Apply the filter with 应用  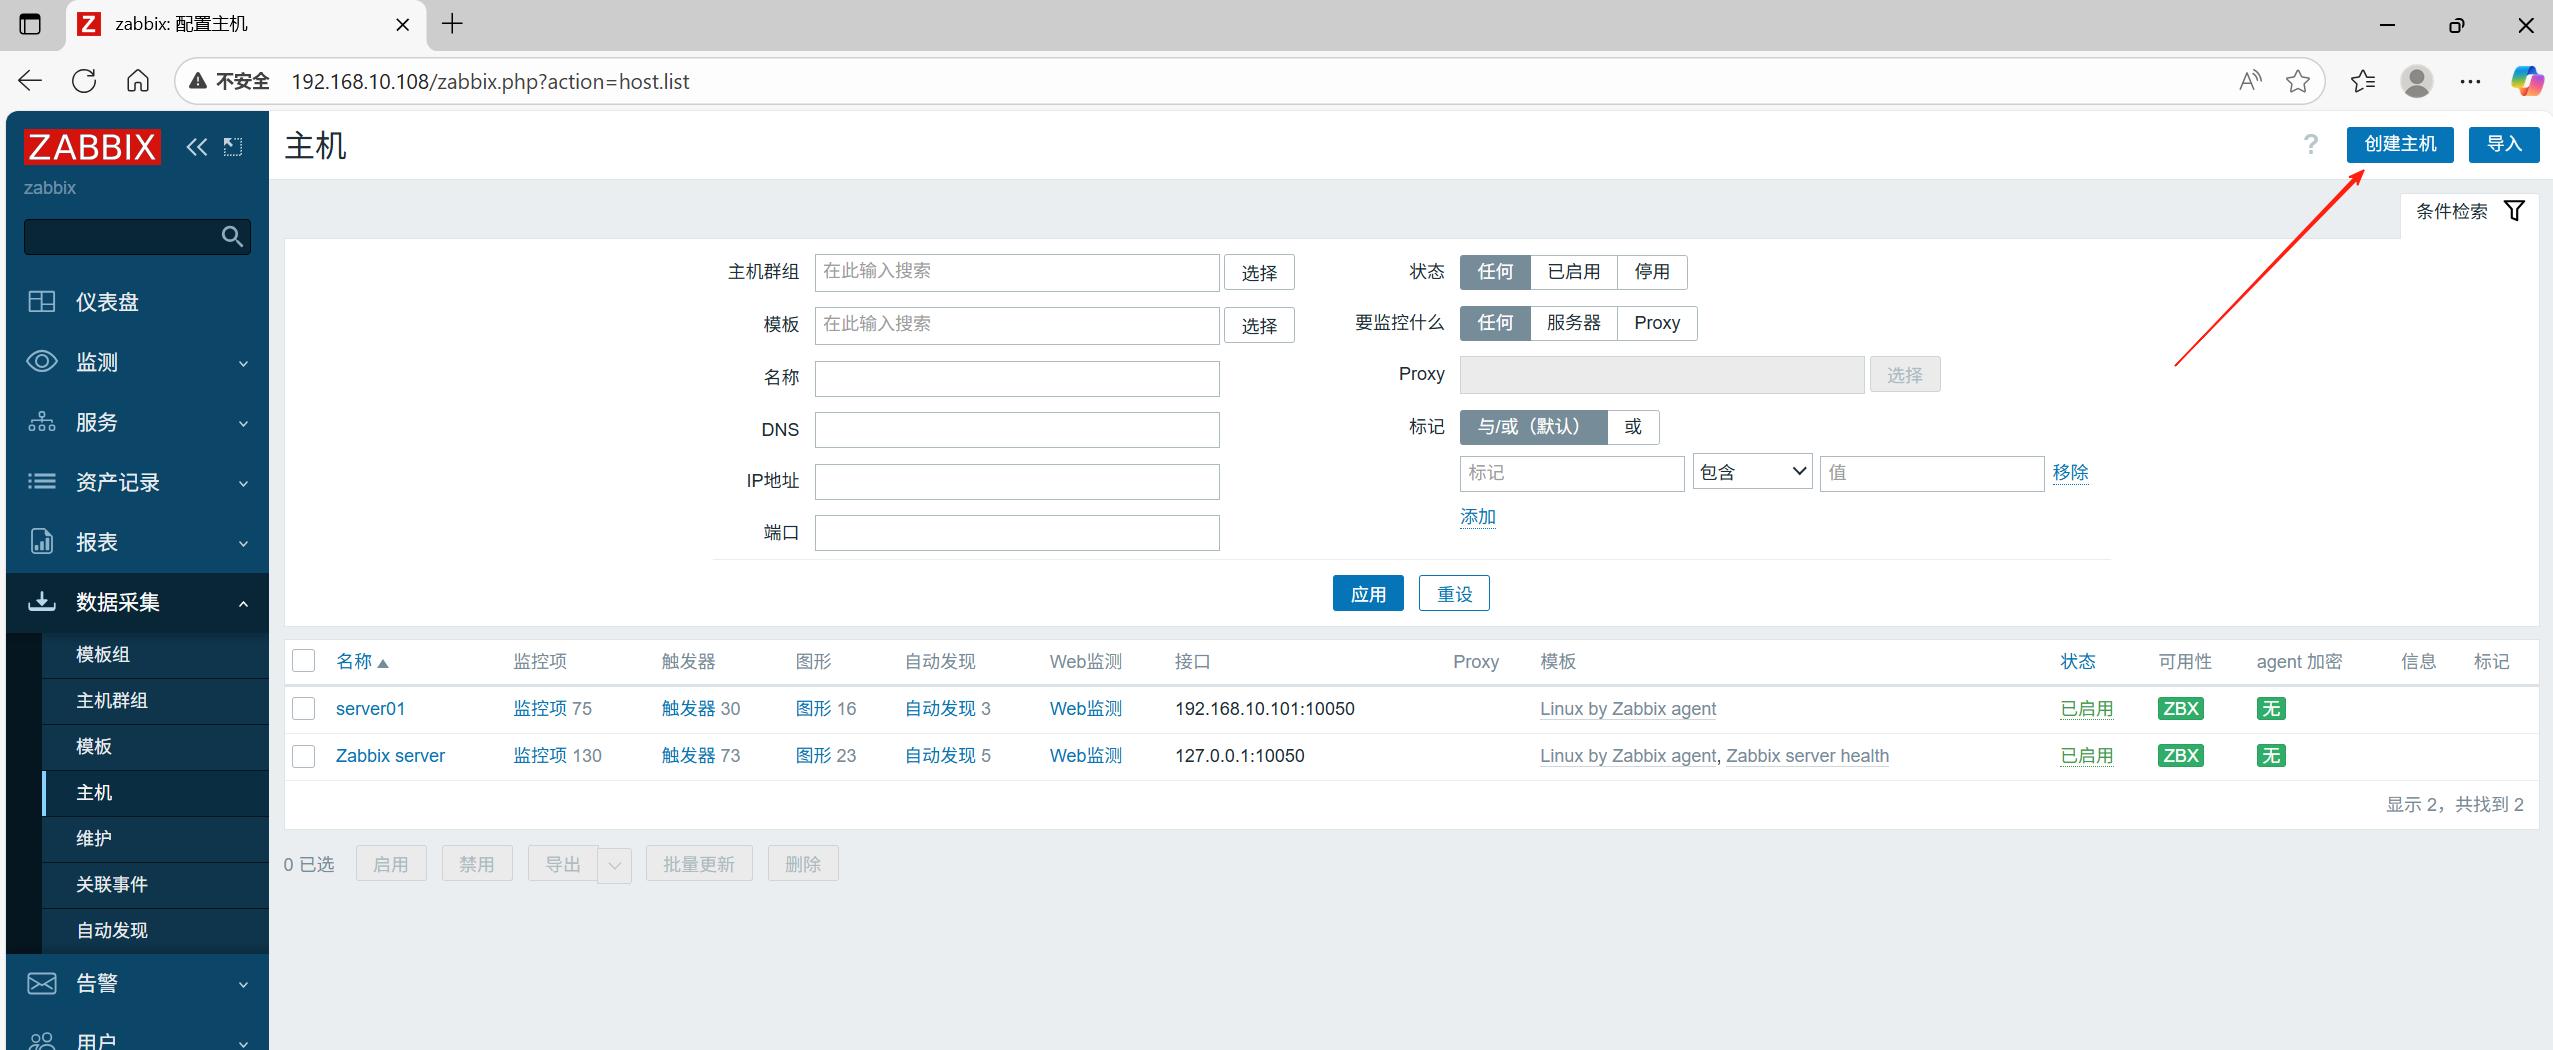pyautogui.click(x=1368, y=593)
